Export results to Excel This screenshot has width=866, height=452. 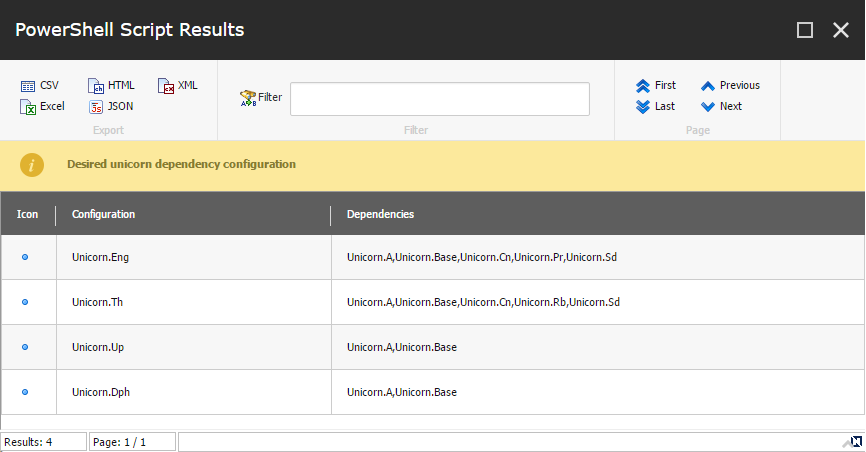click(x=43, y=106)
